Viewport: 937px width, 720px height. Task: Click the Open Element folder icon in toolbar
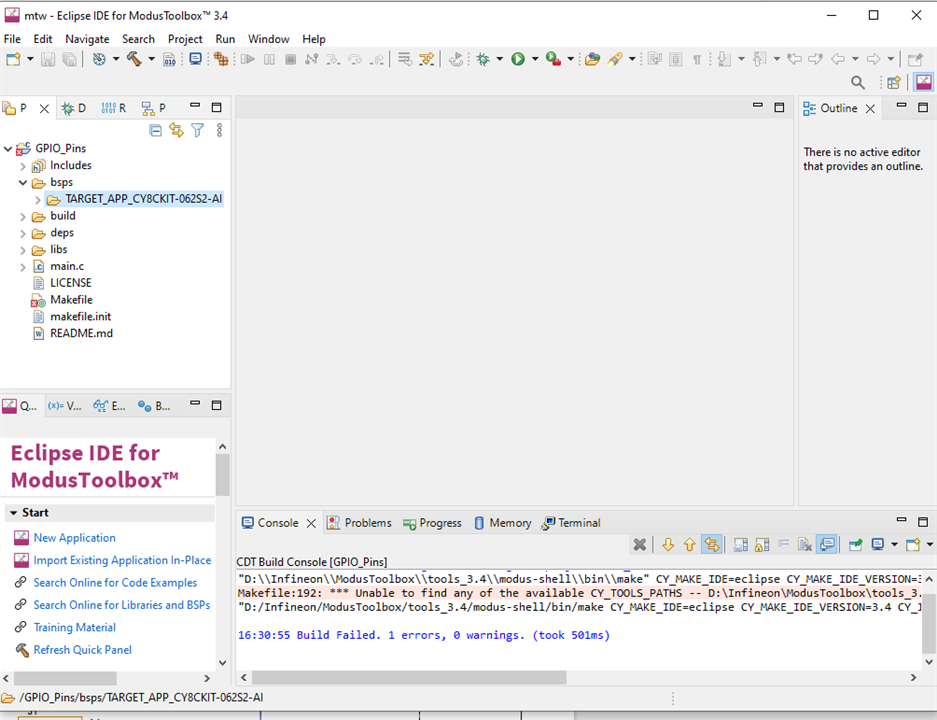pos(592,59)
